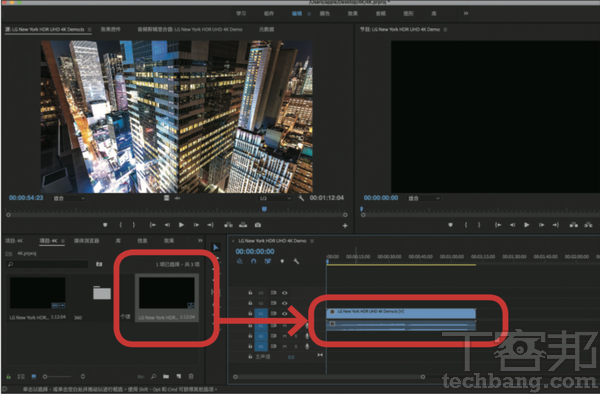This screenshot has height=394, width=600.
Task: Switch to the Audio Clip Mixer tab
Action: [x=190, y=29]
